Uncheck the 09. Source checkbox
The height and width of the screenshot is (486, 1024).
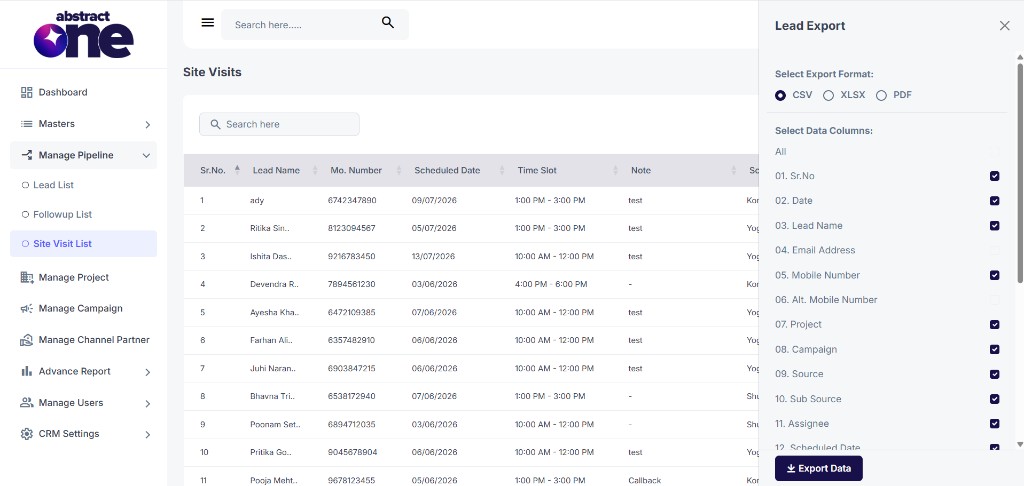coord(995,374)
